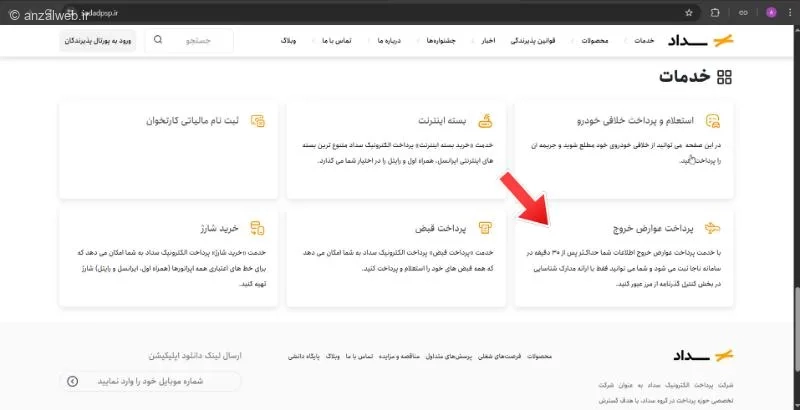The height and width of the screenshot is (410, 800).
Task: Click footer link پرسش‌های متداول
Action: click(x=448, y=356)
